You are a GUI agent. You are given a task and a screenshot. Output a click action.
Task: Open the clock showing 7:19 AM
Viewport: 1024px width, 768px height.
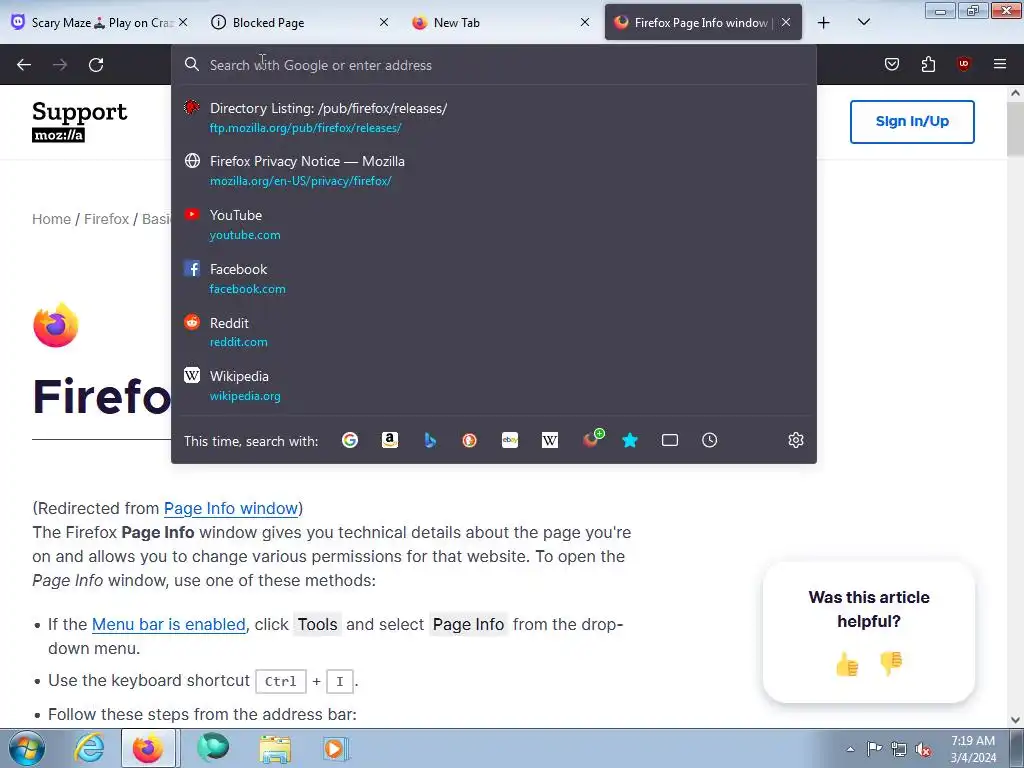pos(973,749)
